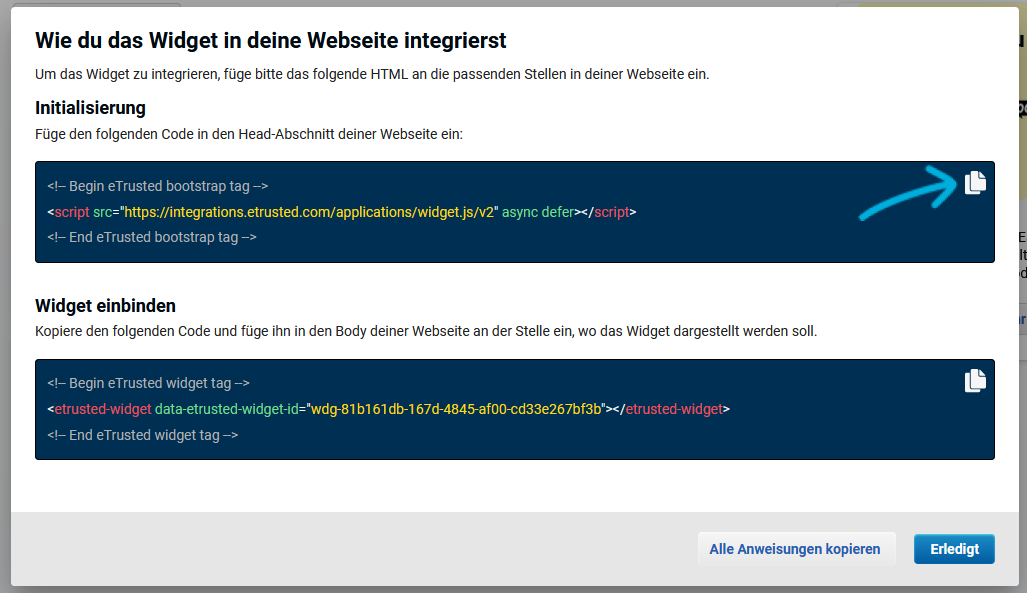Click the integrations.etrusted.com script URL

310,212
